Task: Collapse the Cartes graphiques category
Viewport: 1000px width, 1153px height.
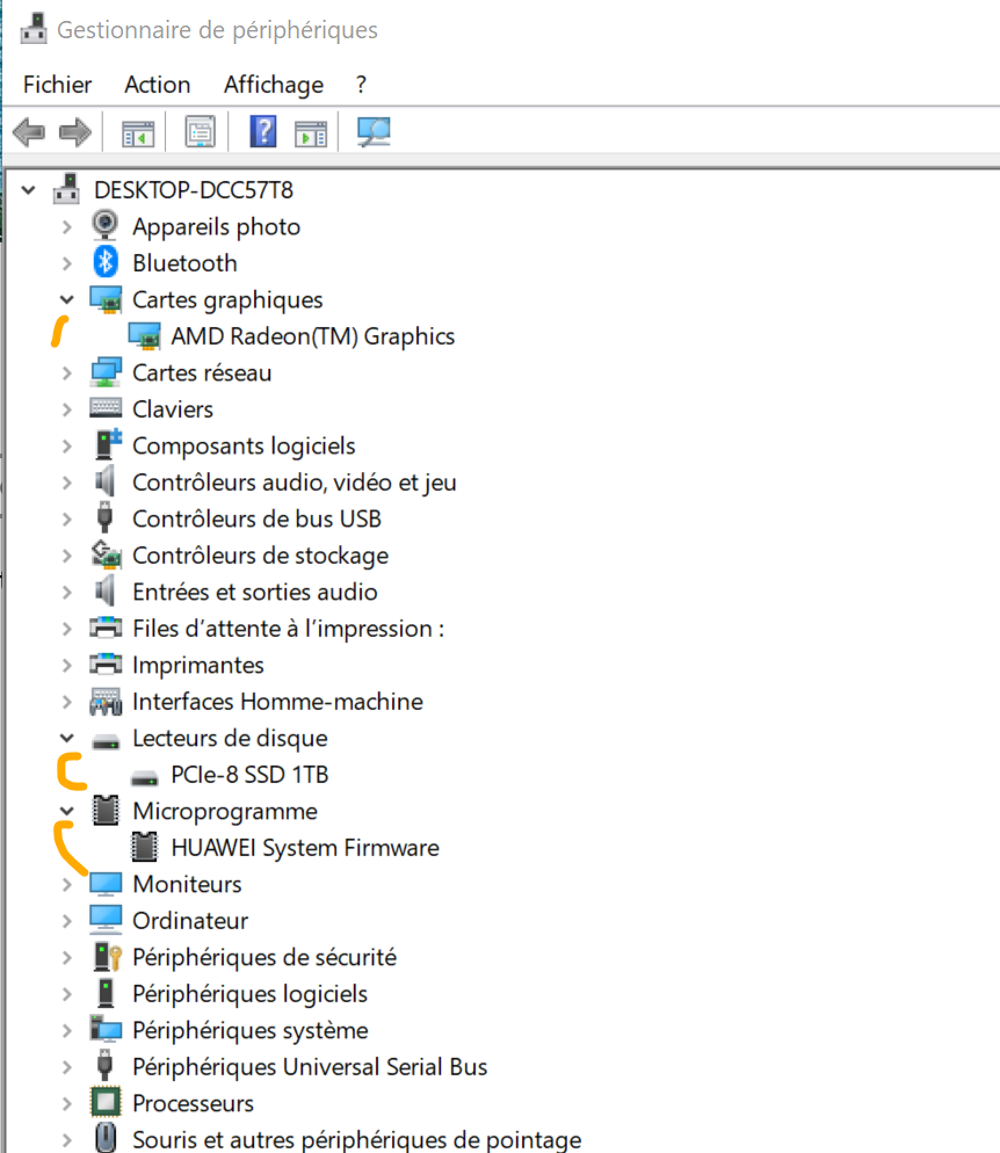Action: pos(67,299)
